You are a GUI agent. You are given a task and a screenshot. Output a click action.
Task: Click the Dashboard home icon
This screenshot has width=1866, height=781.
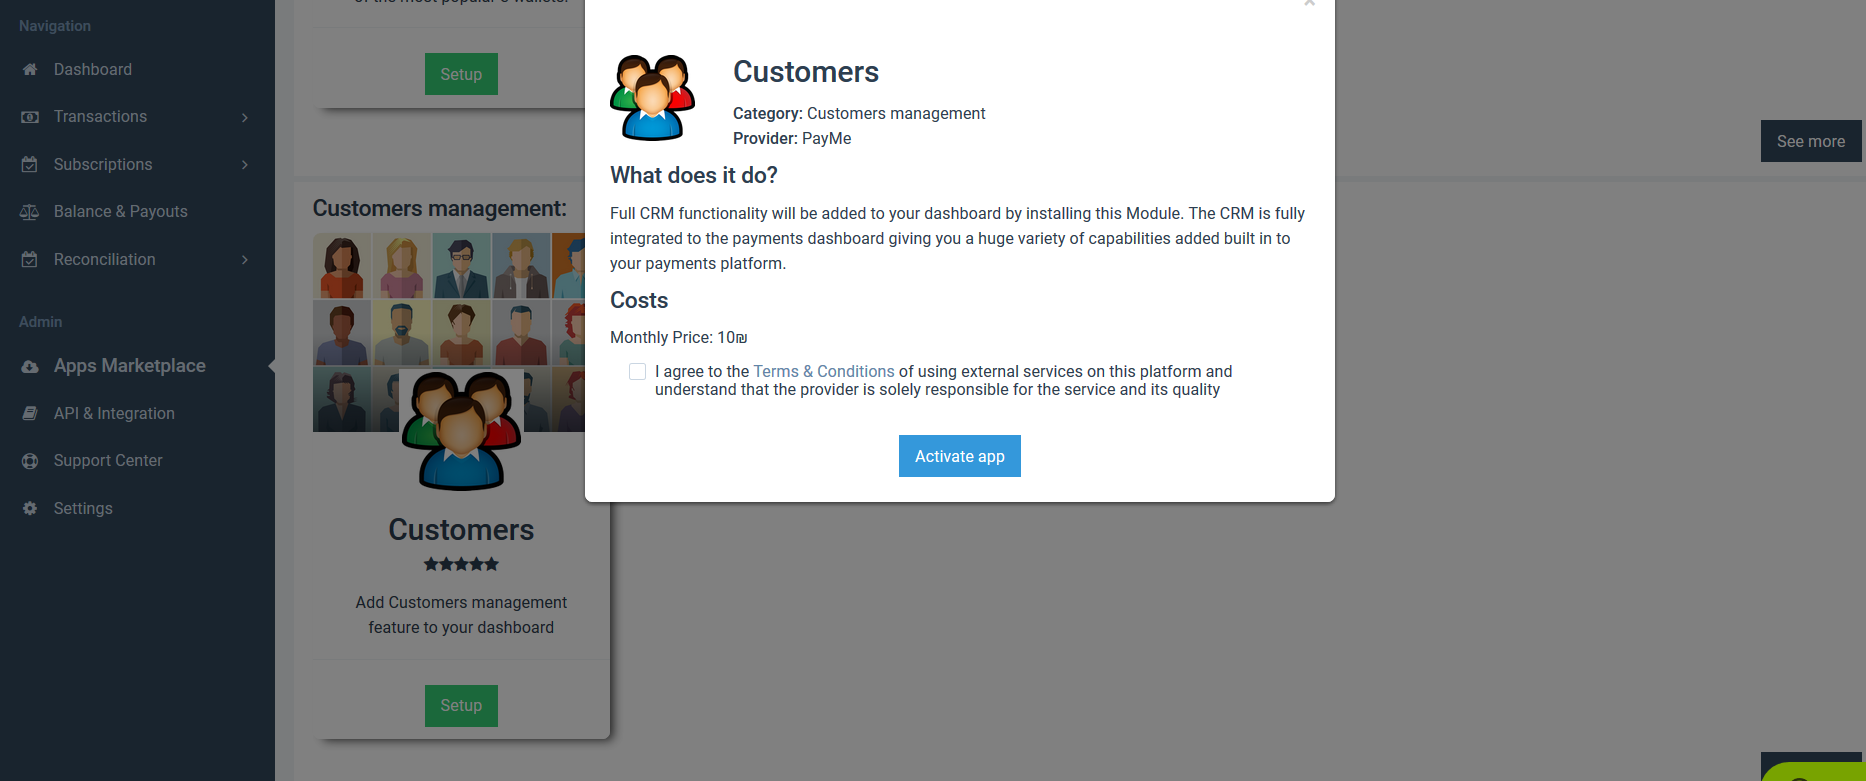30,70
